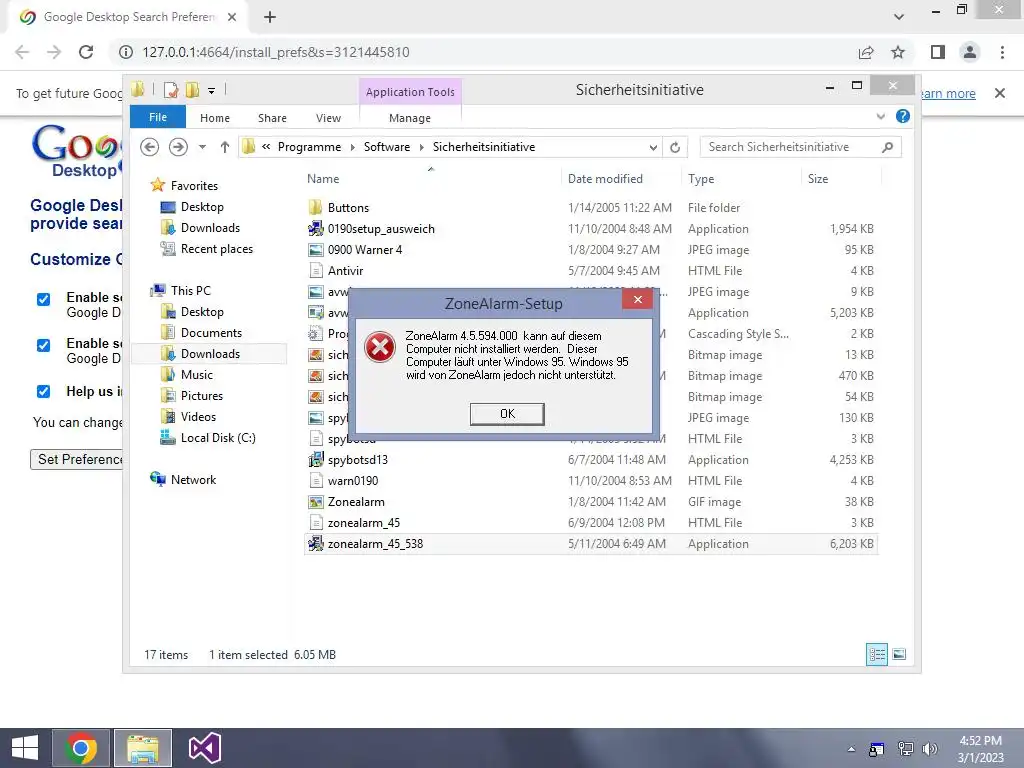This screenshot has width=1024, height=768.
Task: Select spybotsd13 application icon
Action: tap(315, 460)
